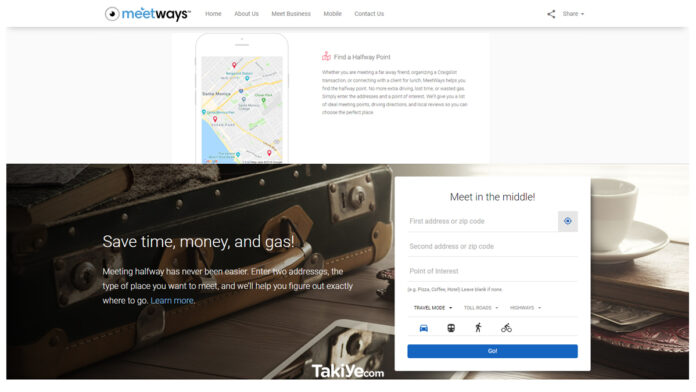Focus the First address or zip code field
The image size is (696, 392).
[482, 221]
